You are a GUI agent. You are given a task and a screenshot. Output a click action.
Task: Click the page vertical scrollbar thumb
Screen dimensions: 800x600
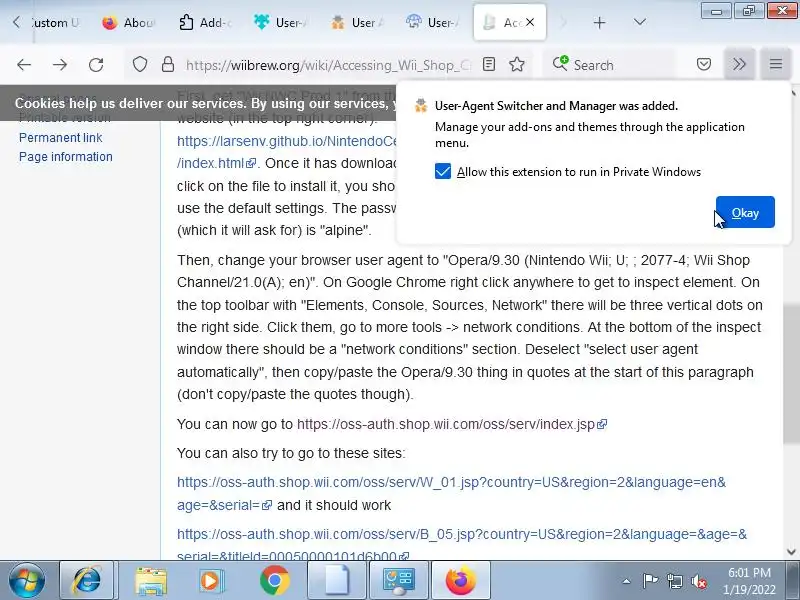[791, 372]
